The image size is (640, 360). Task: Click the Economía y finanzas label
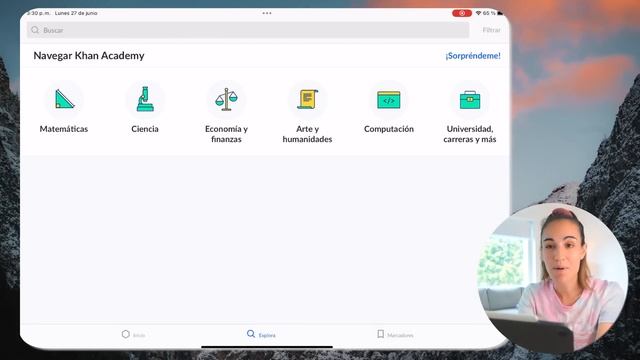coord(226,134)
